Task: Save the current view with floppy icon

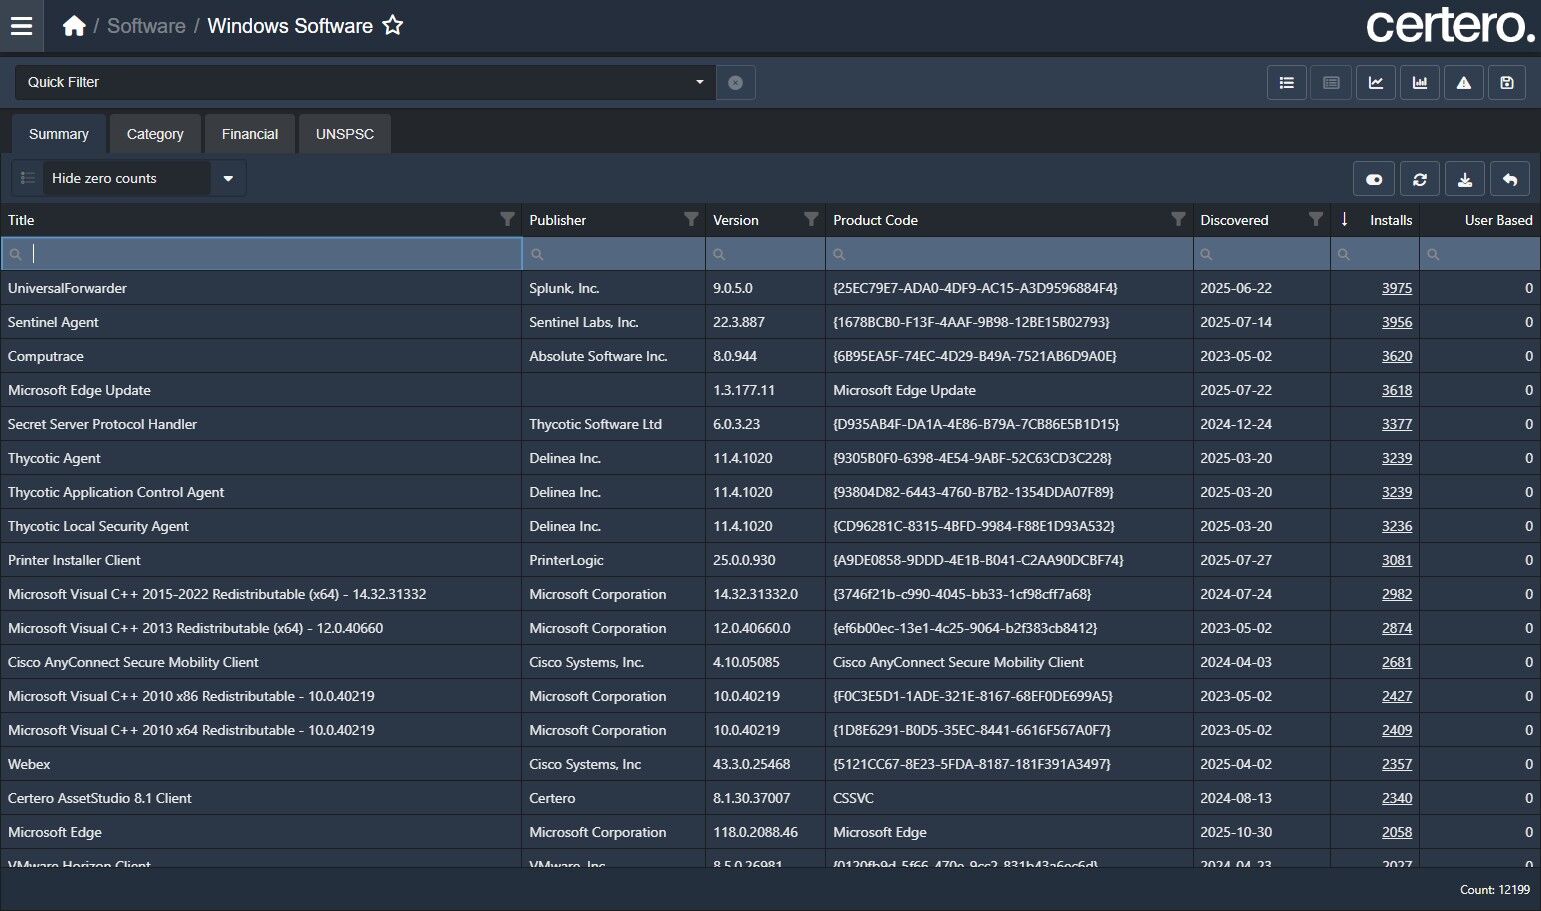Action: click(x=1507, y=83)
